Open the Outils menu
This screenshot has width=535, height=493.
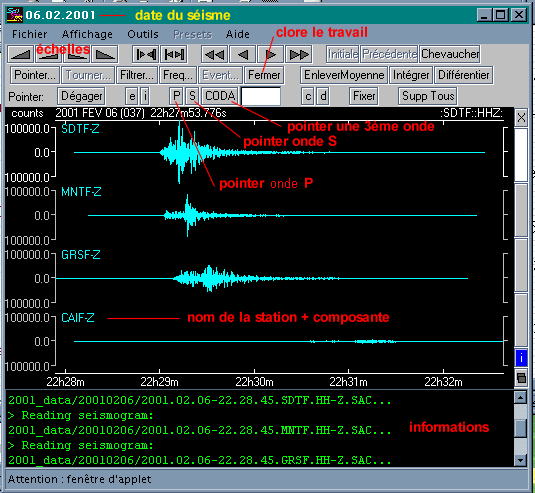tap(143, 34)
